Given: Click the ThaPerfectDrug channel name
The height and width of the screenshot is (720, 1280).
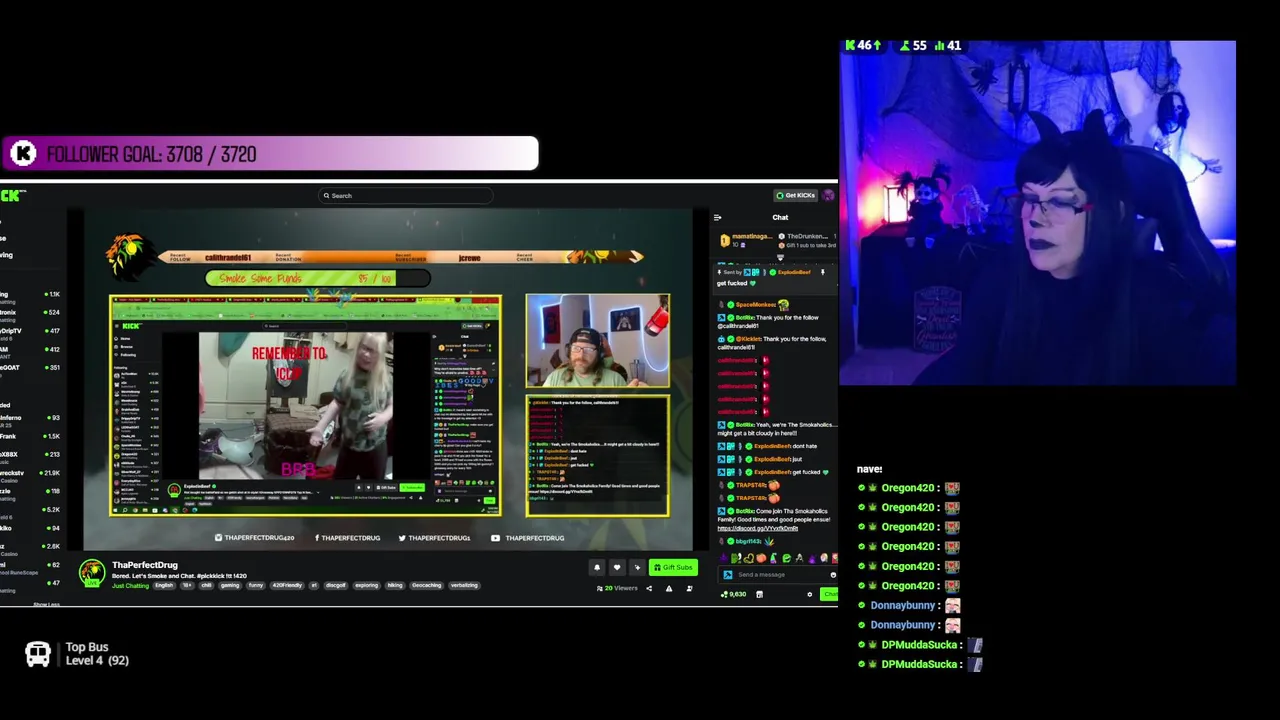Looking at the screenshot, I should pyautogui.click(x=145, y=565).
